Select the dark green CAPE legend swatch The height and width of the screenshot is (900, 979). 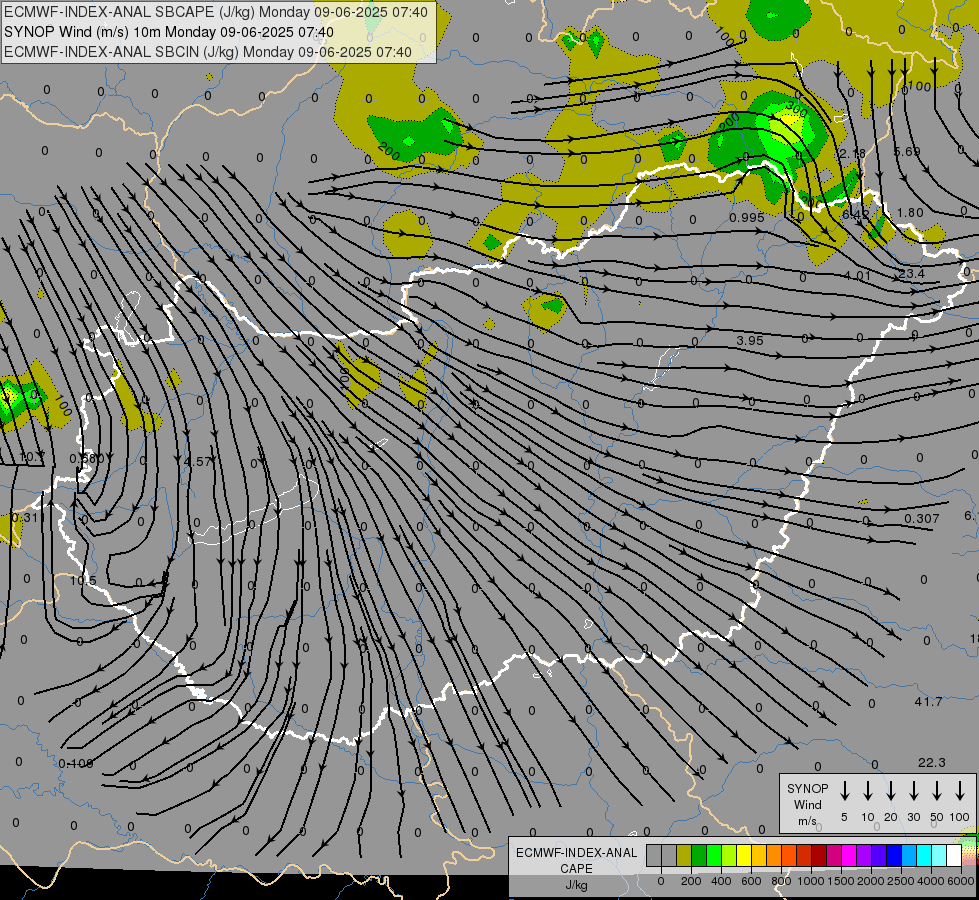699,856
